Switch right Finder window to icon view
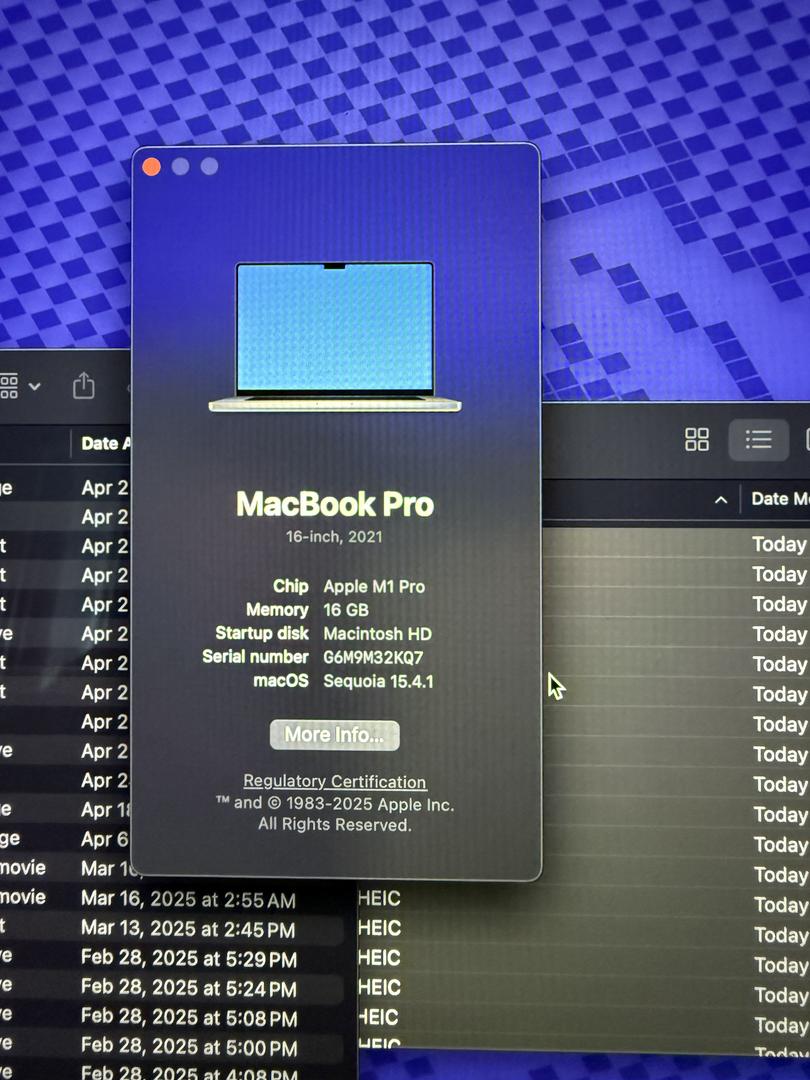 tap(696, 439)
